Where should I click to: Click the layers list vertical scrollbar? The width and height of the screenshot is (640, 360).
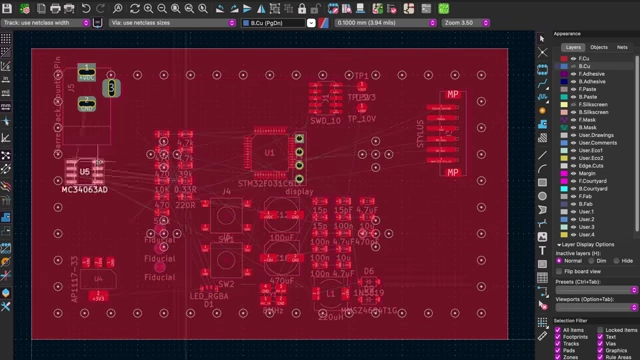click(638, 143)
